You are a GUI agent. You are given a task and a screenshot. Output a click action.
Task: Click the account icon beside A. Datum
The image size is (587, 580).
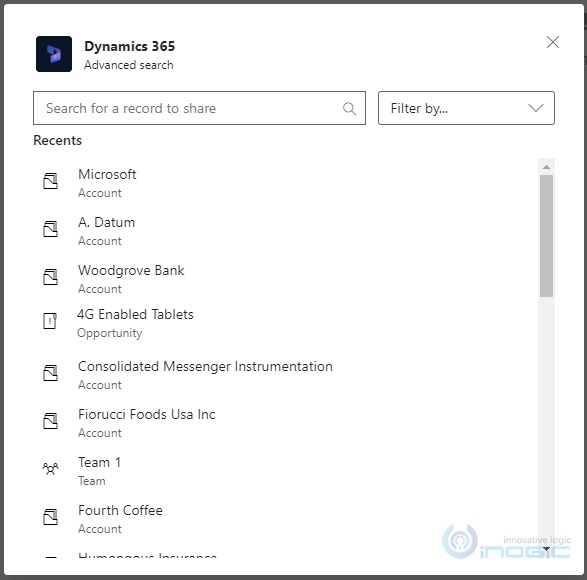50,229
